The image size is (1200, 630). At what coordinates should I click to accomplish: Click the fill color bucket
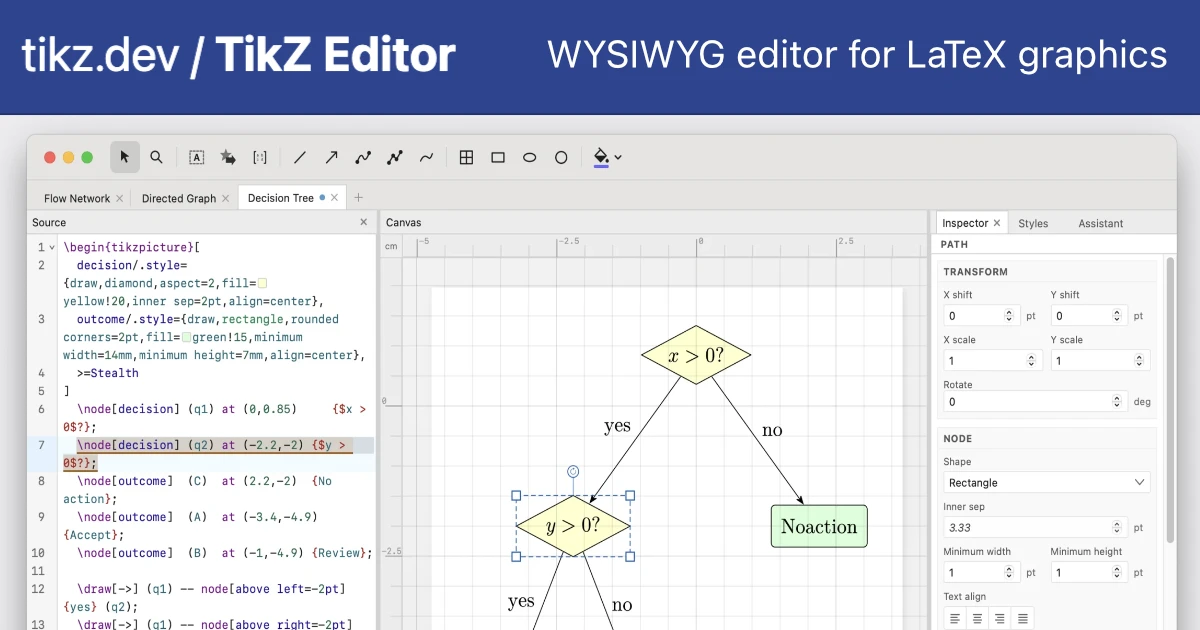coord(601,157)
